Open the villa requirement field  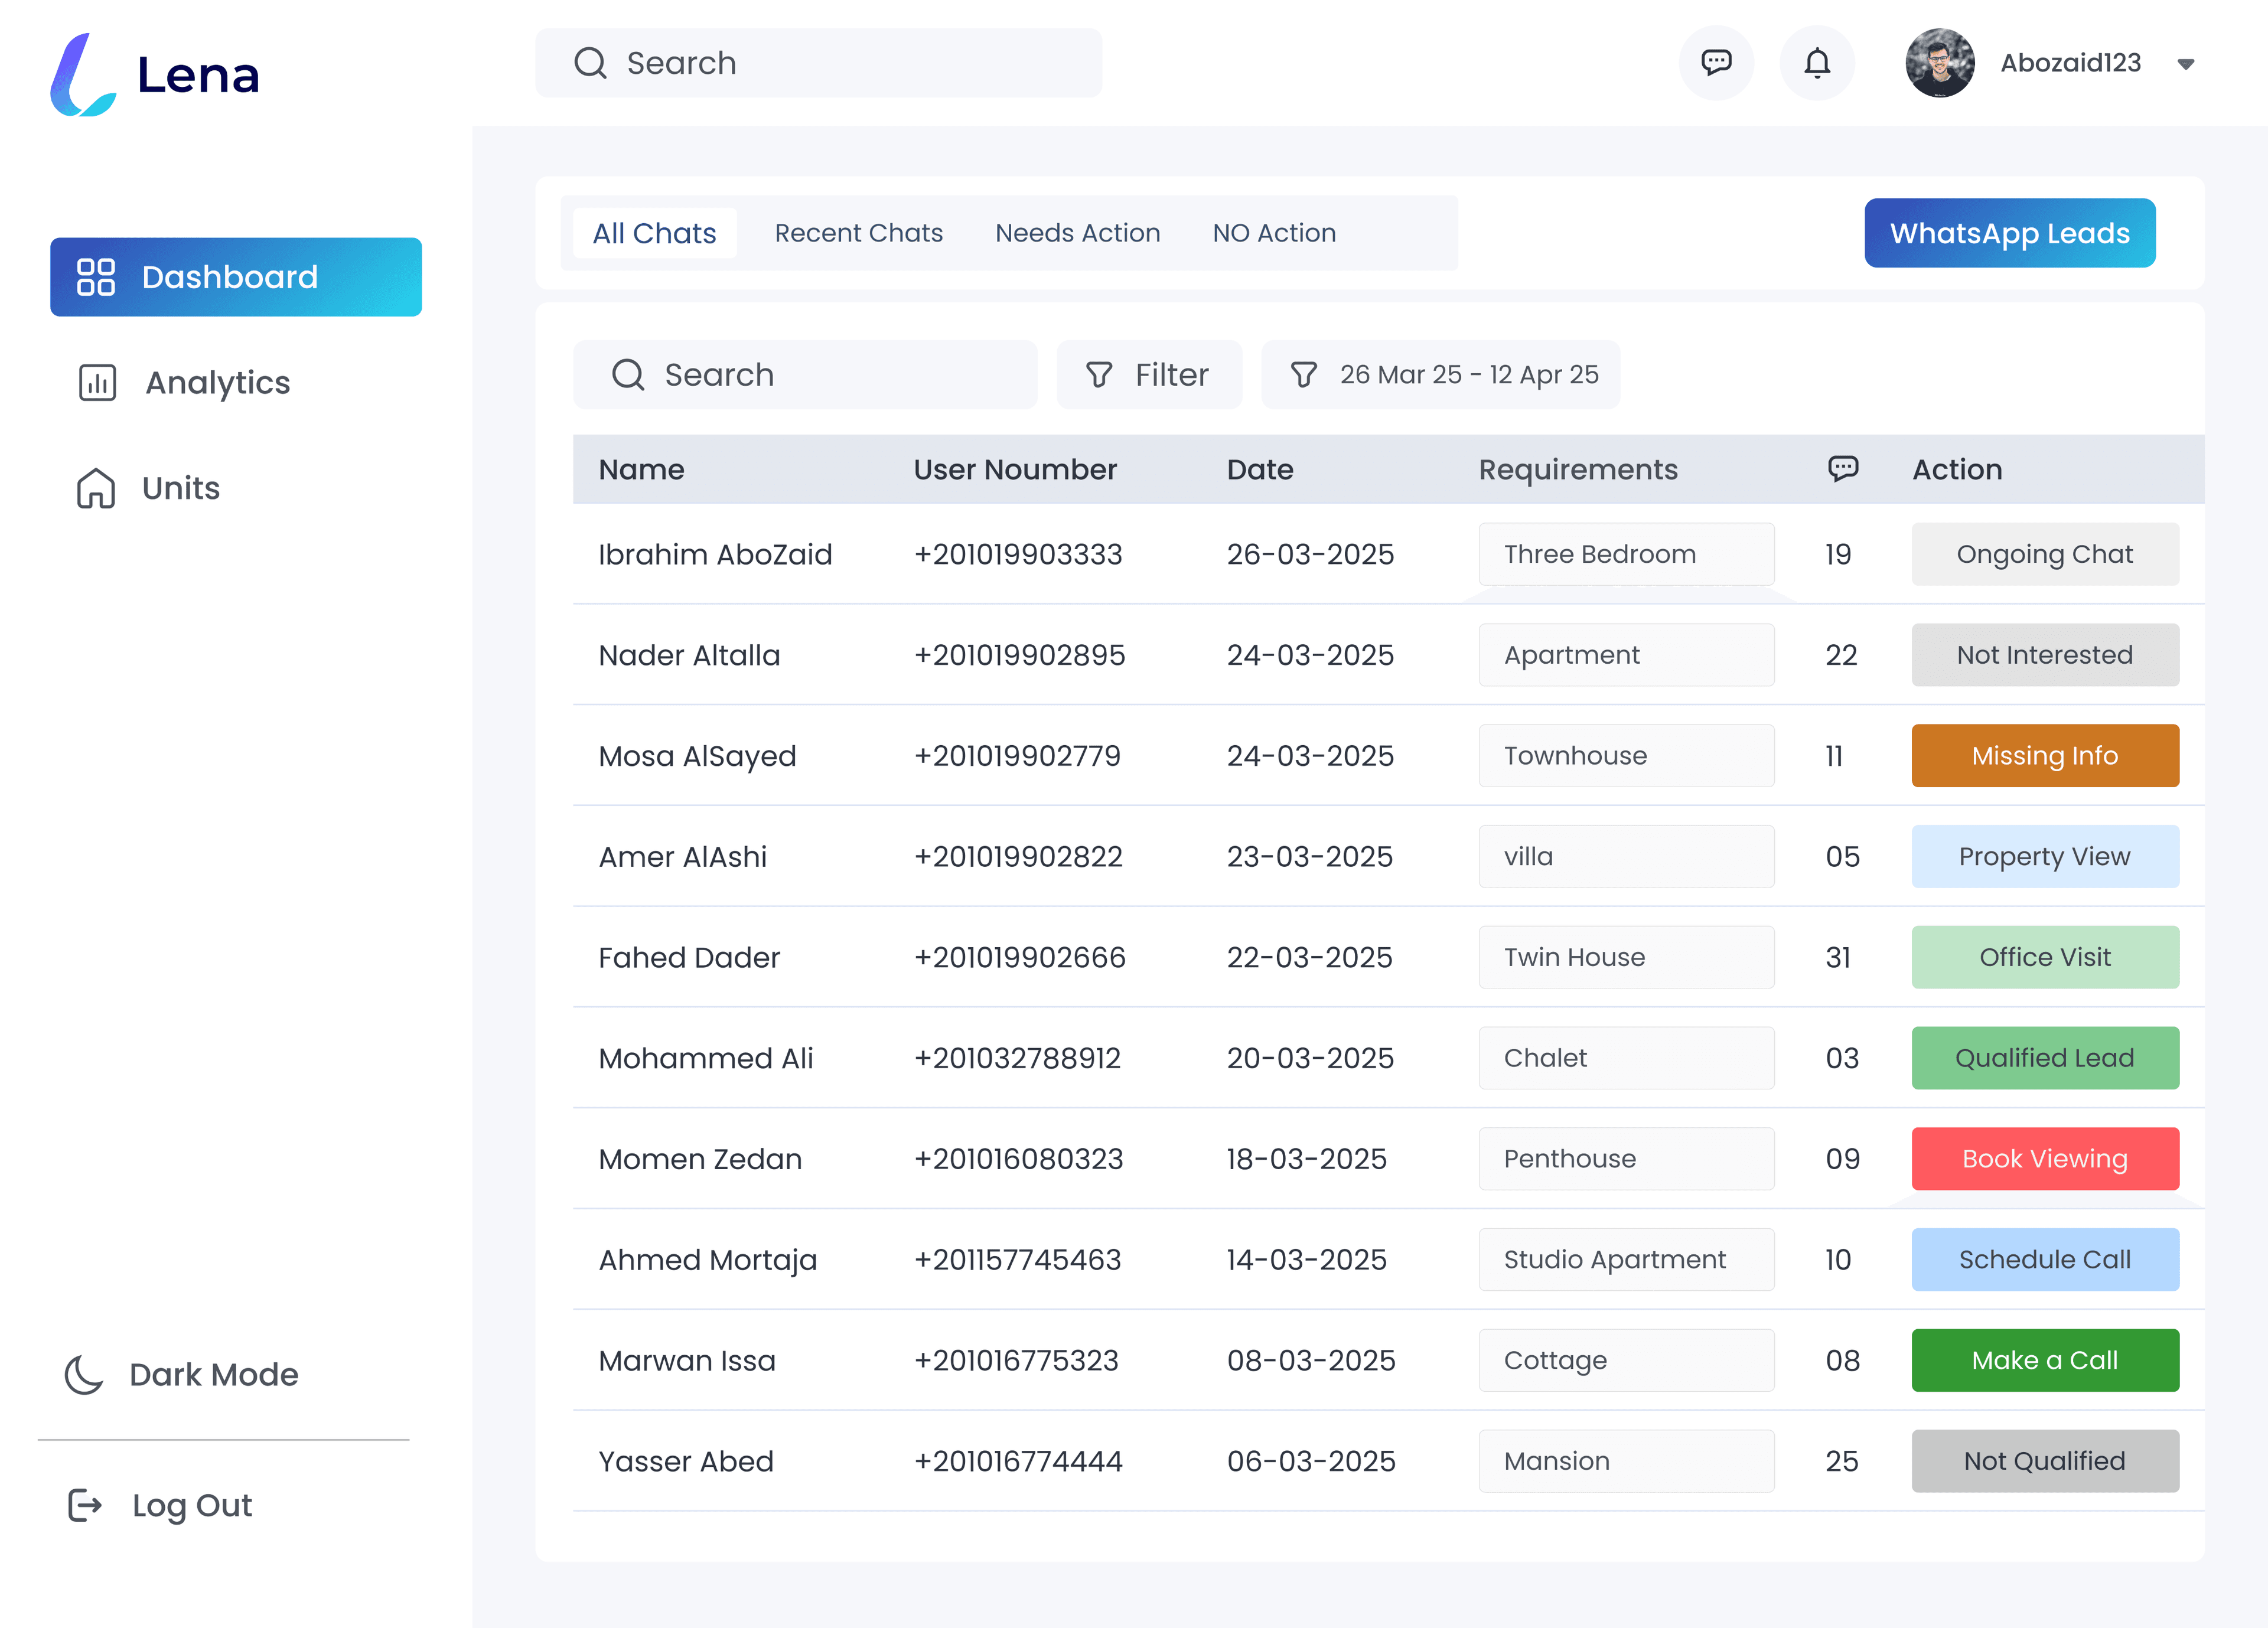pos(1626,857)
